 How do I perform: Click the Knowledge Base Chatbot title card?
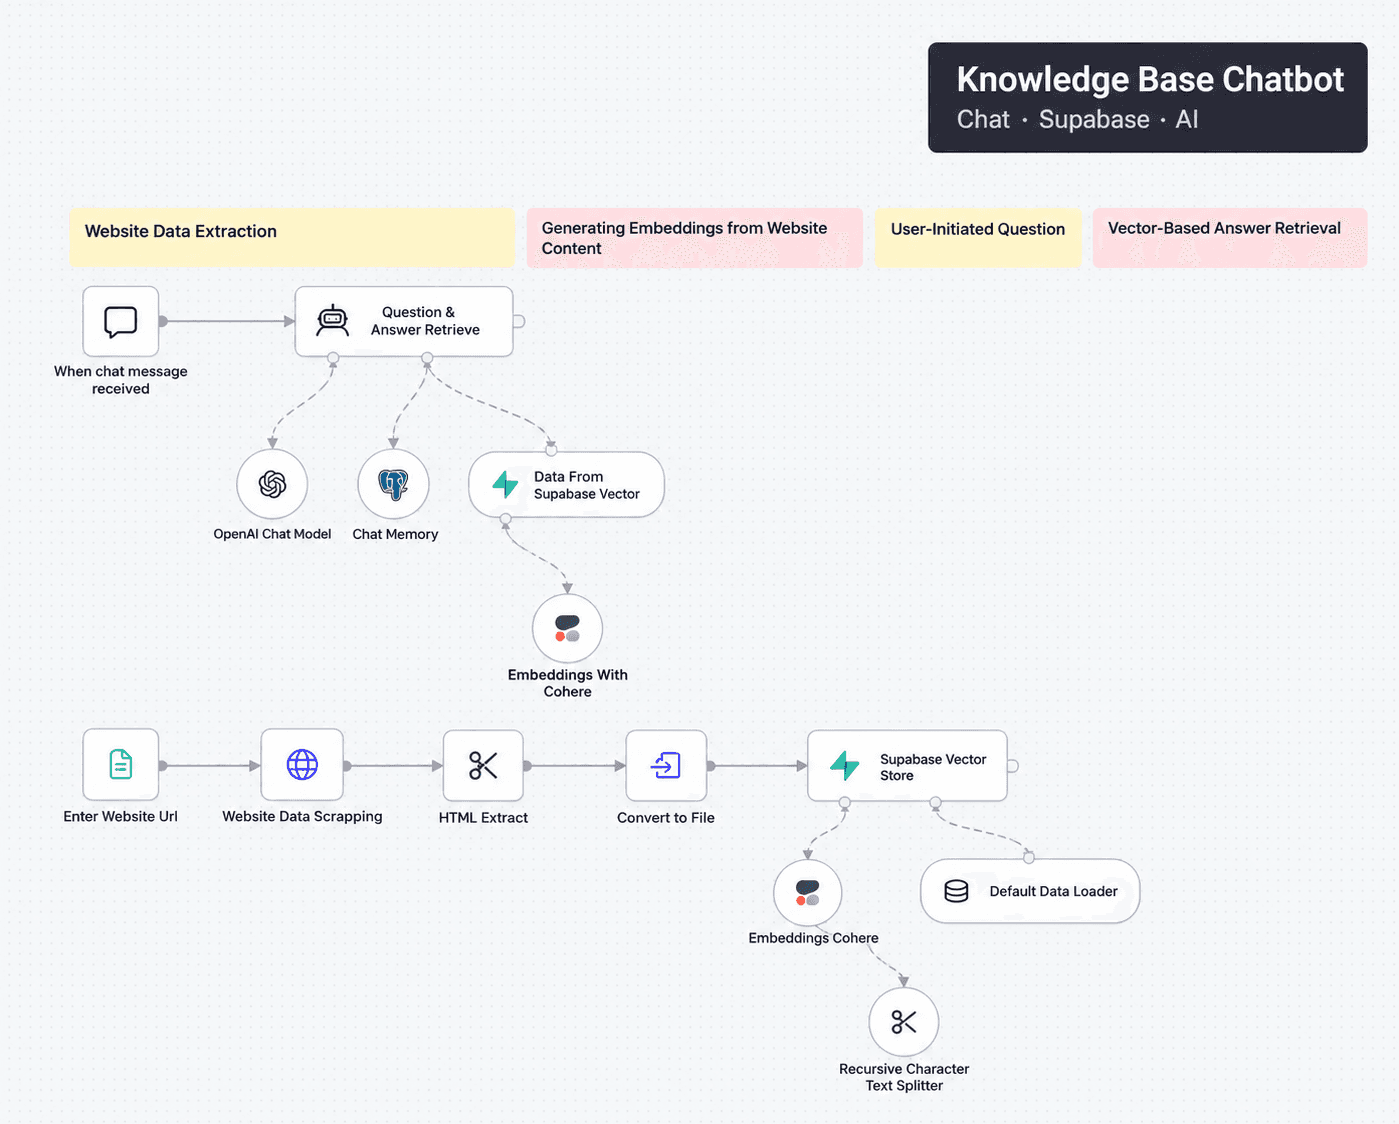tap(1148, 97)
